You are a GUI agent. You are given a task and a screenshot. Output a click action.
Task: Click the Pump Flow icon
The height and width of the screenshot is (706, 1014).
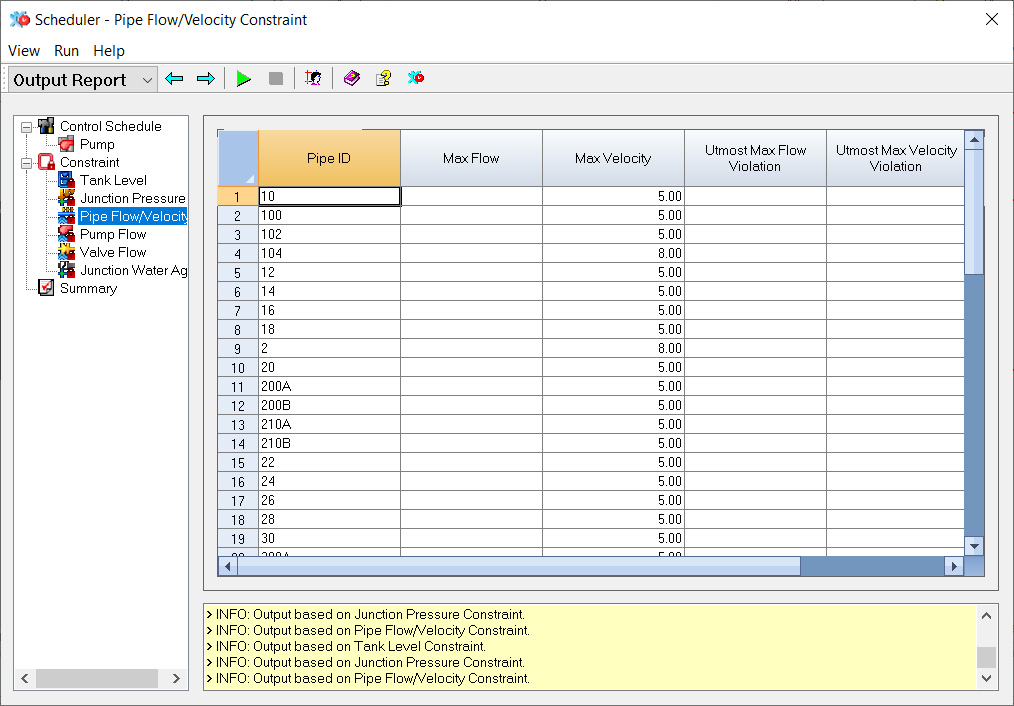[x=66, y=234]
